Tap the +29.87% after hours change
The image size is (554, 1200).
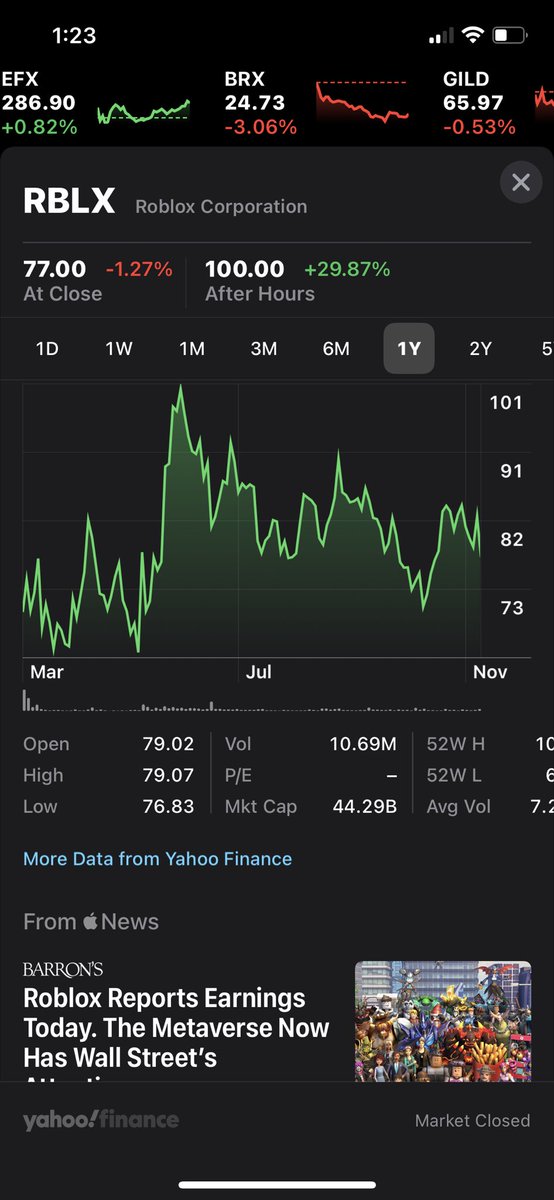tap(347, 269)
